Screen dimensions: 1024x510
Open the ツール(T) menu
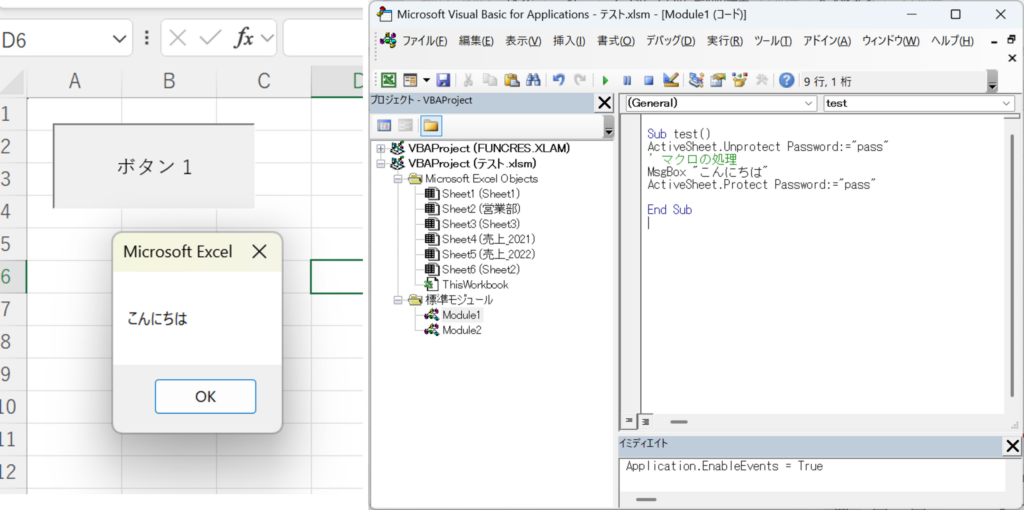pyautogui.click(x=773, y=41)
